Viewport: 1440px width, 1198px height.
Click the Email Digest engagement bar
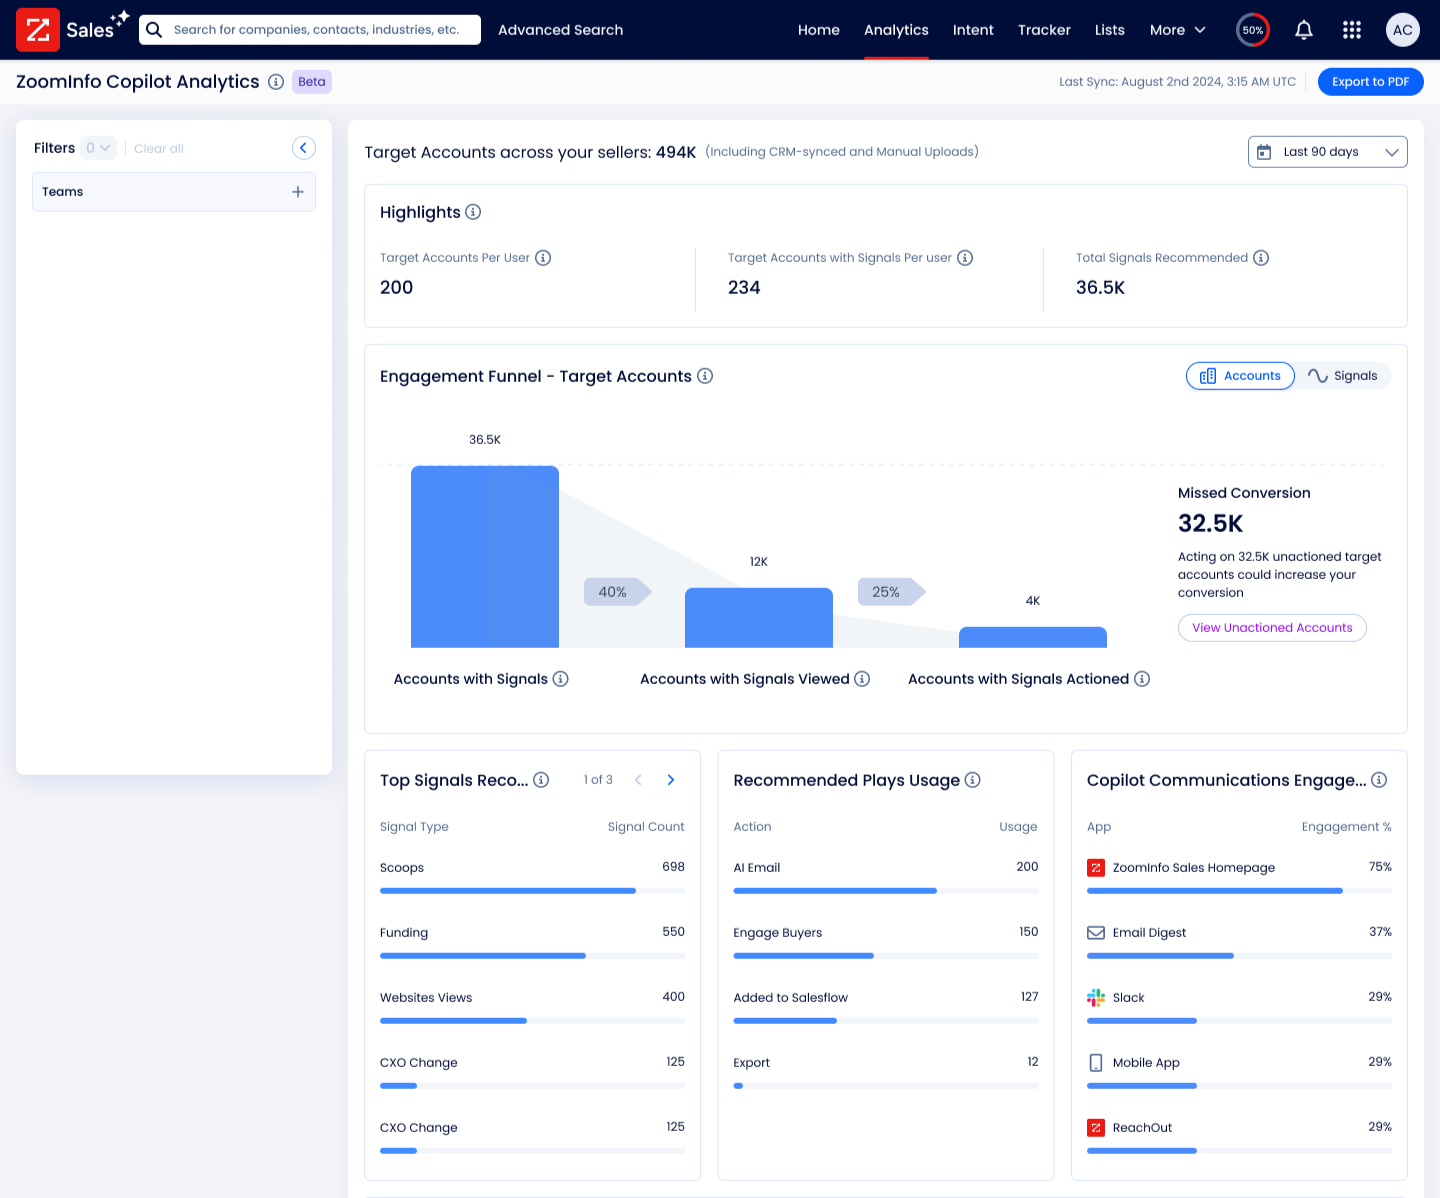coord(1239,956)
